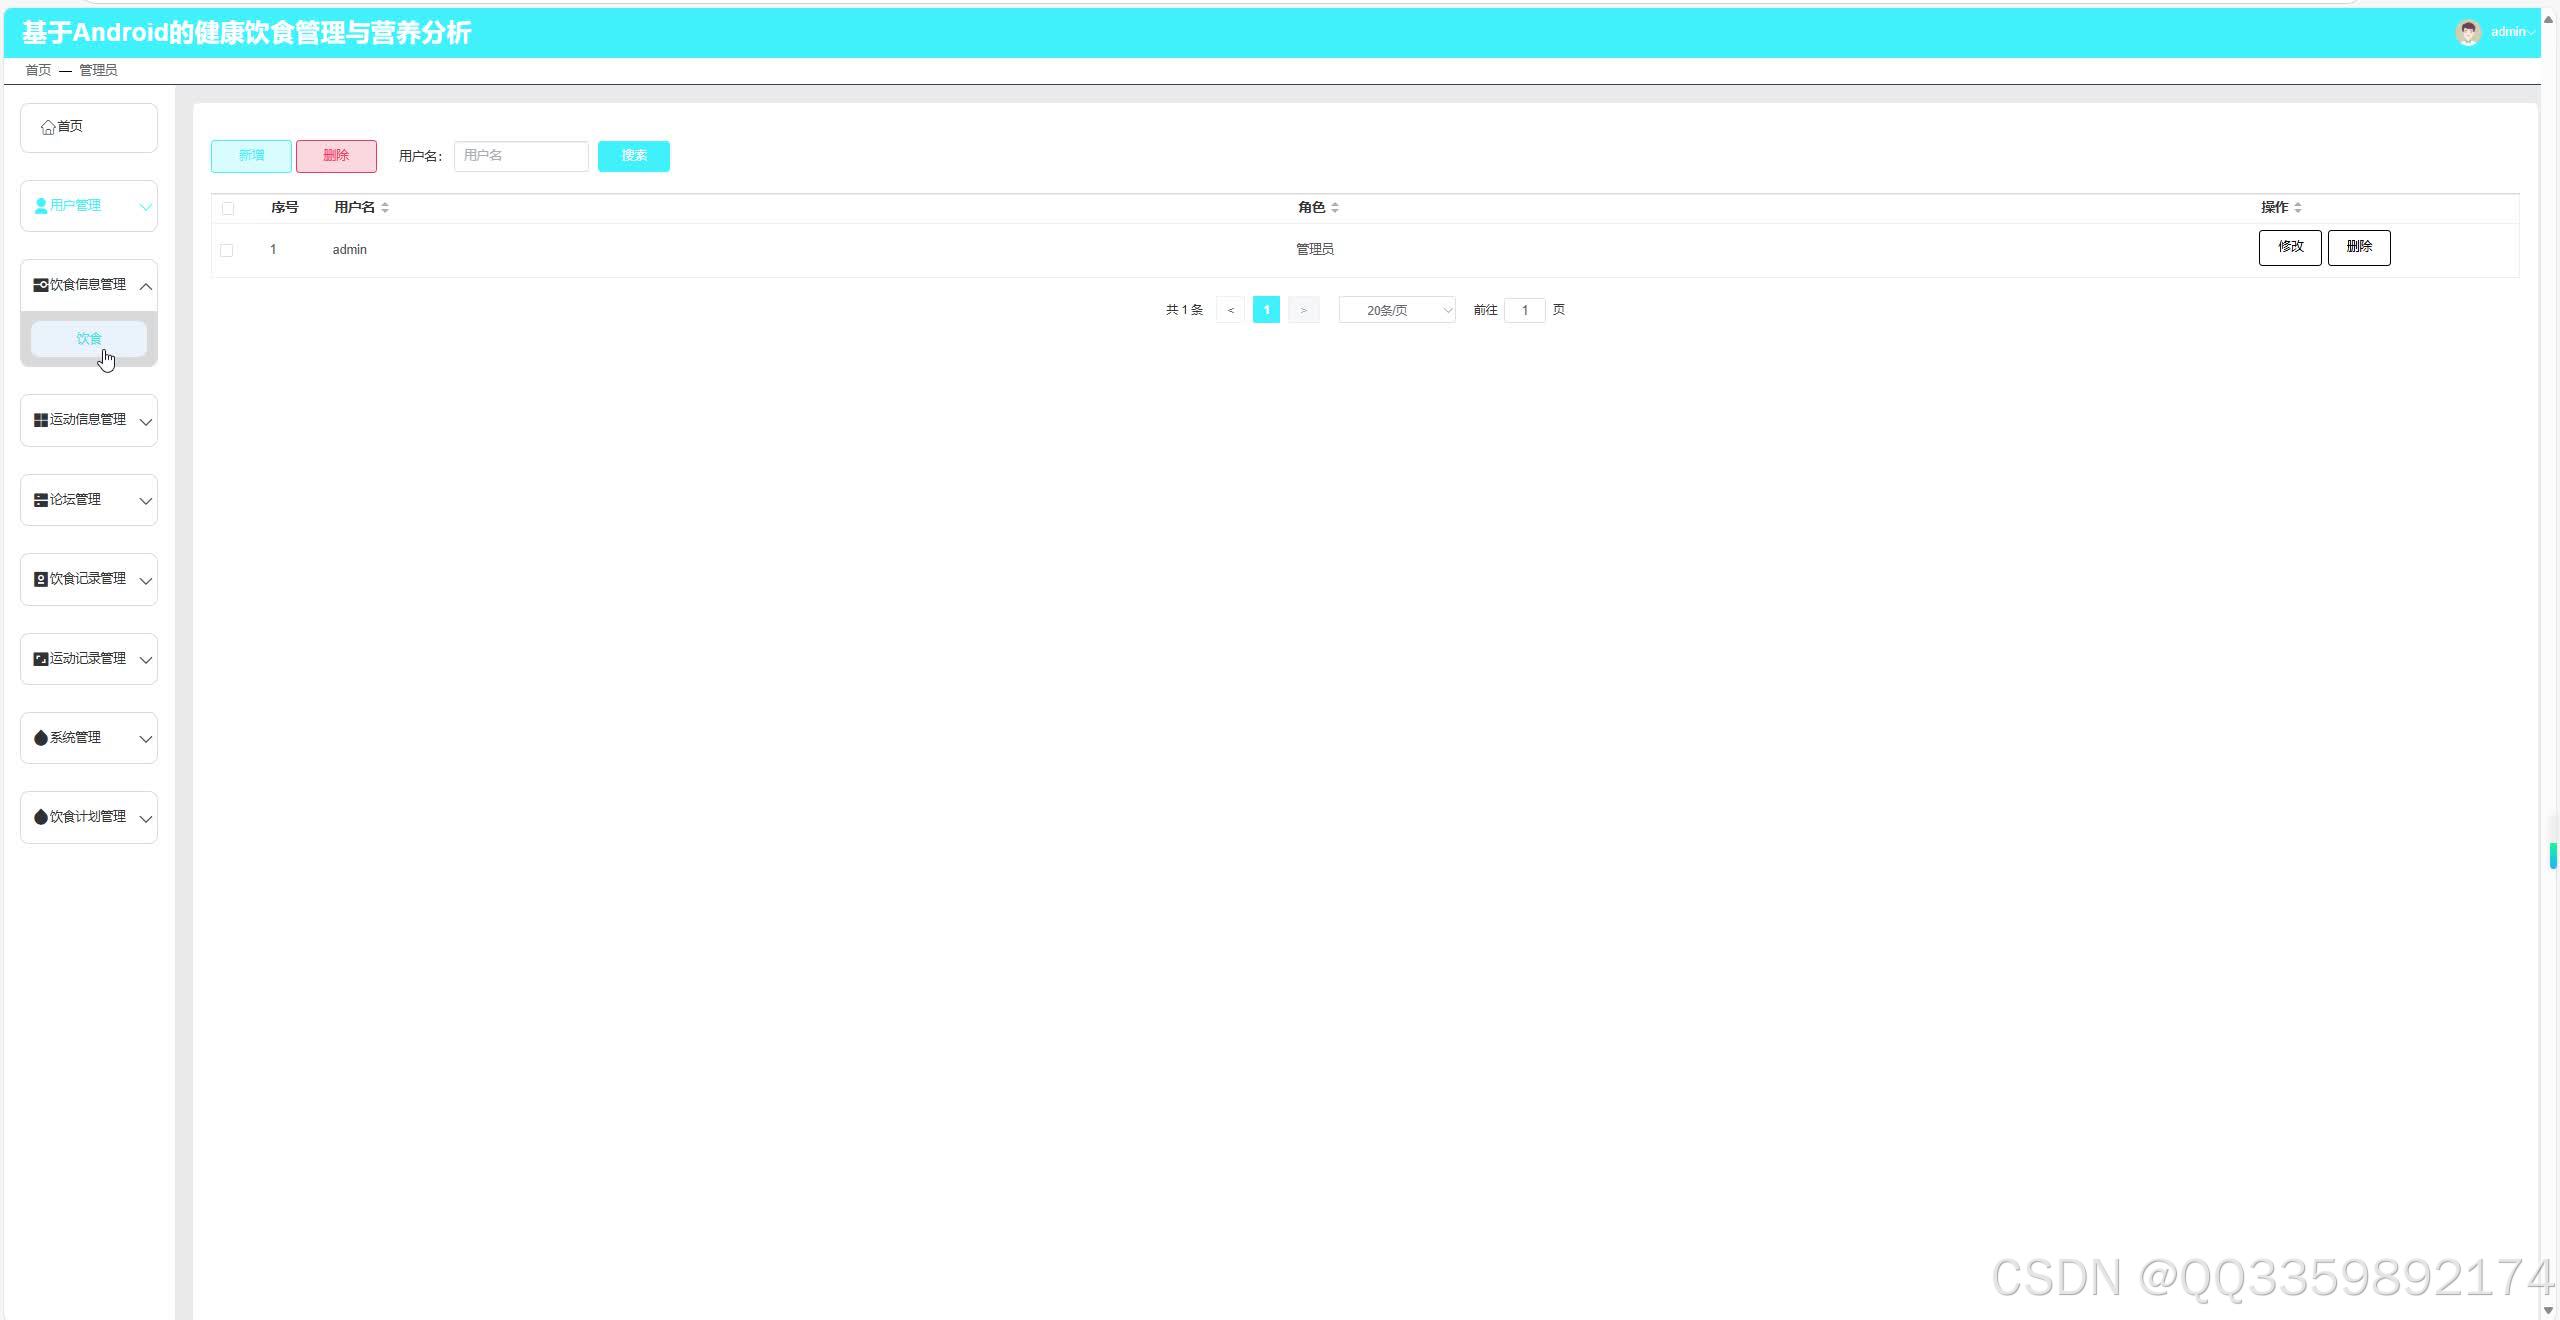Toggle the select-all header checkbox
Image resolution: width=2560 pixels, height=1320 pixels.
[x=228, y=208]
